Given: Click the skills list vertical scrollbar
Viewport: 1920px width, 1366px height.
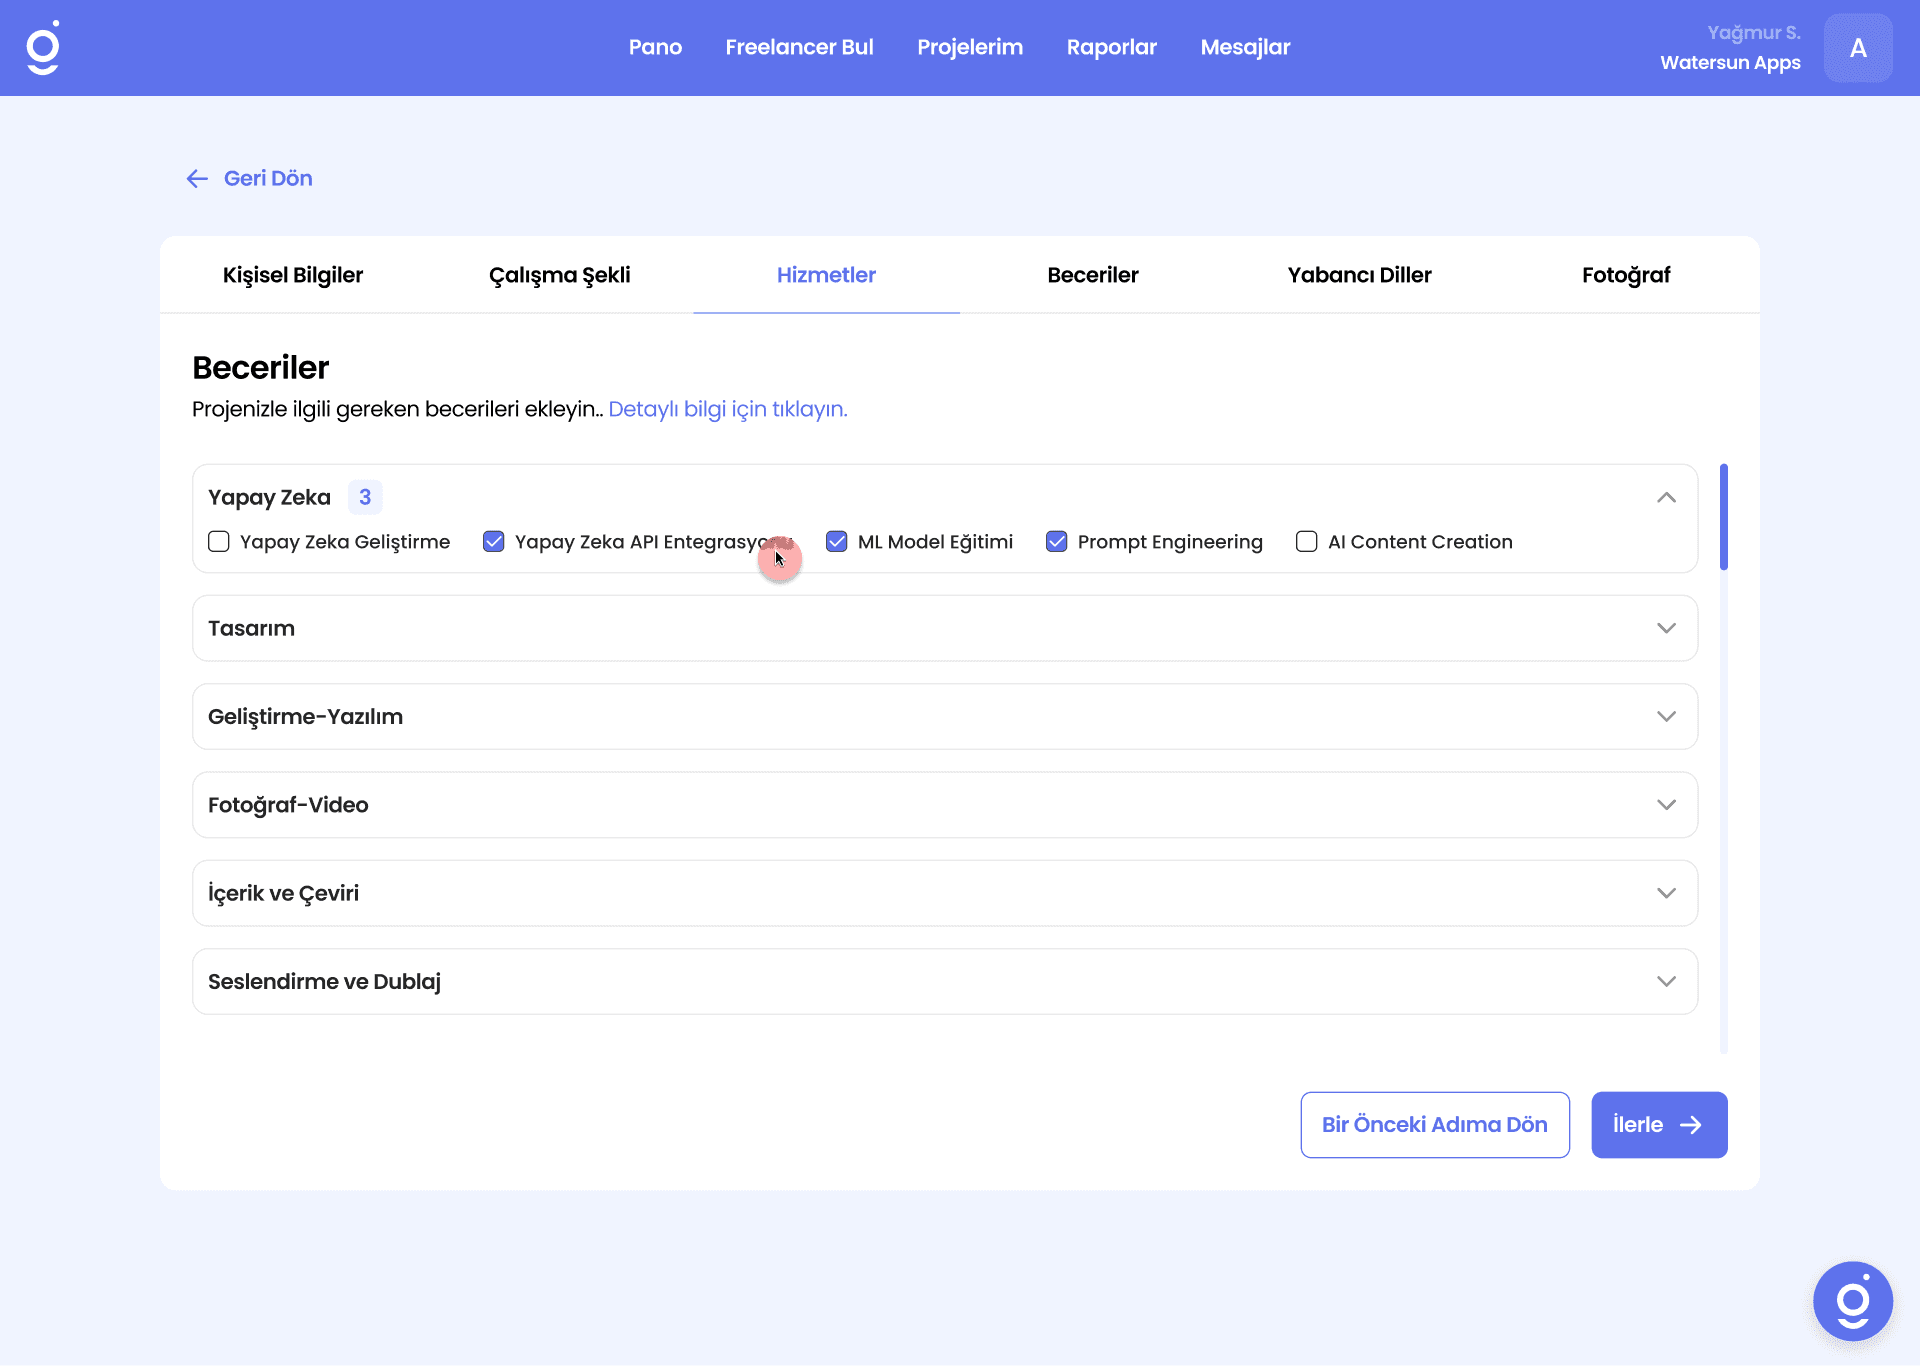Looking at the screenshot, I should [1723, 517].
